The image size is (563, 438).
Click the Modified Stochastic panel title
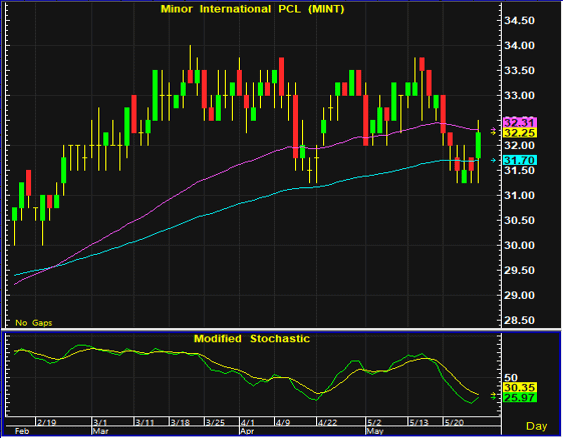252,339
